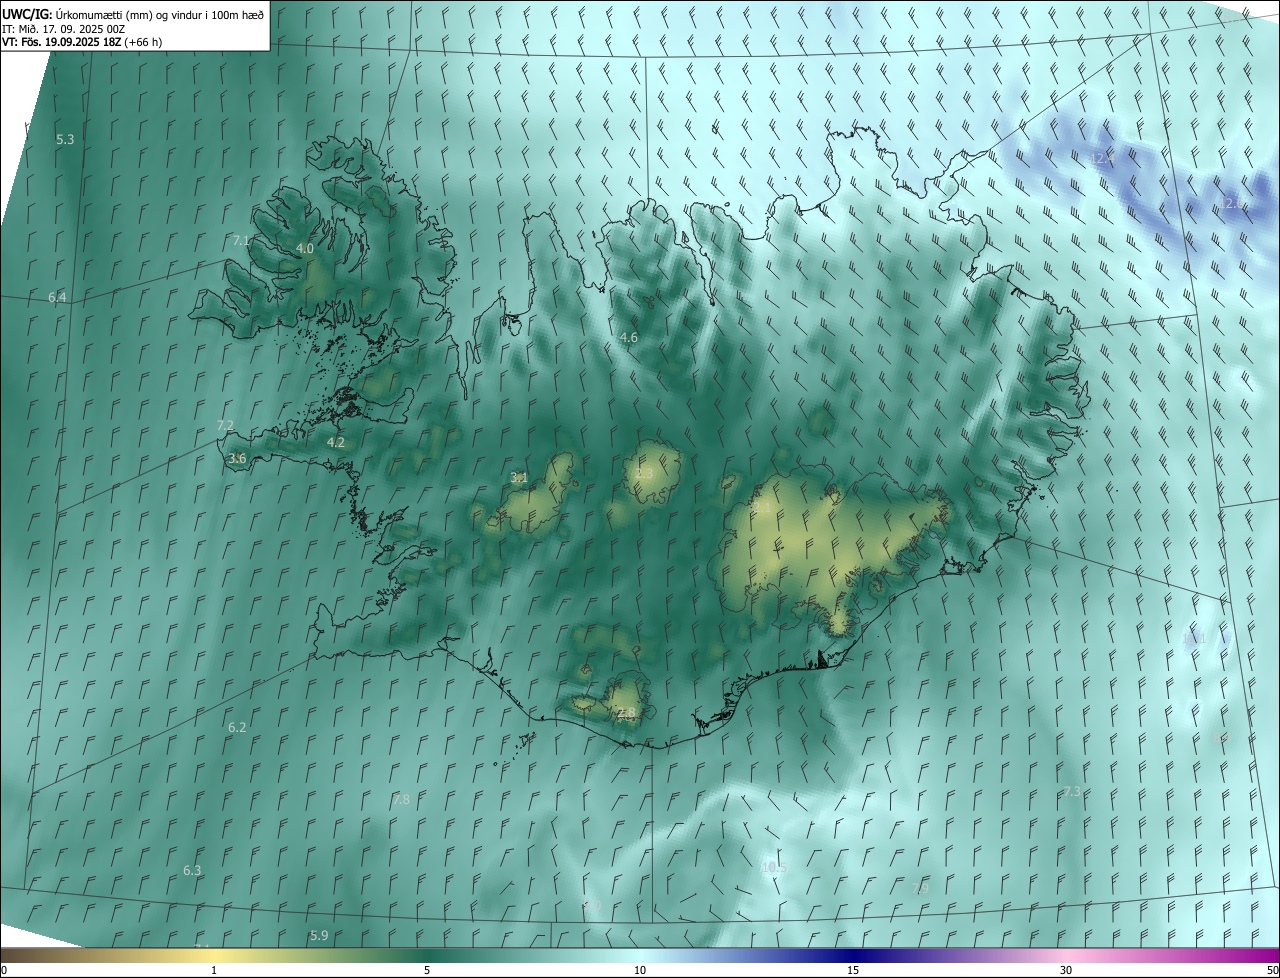Click the 5.9 value label
1280x978 pixels.
(319, 935)
